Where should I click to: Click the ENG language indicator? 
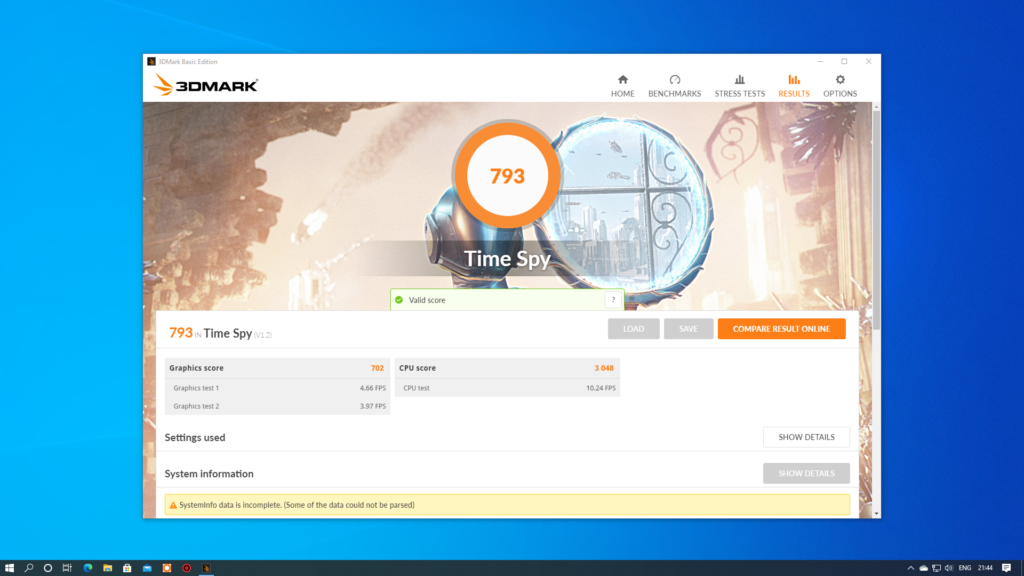(x=965, y=568)
